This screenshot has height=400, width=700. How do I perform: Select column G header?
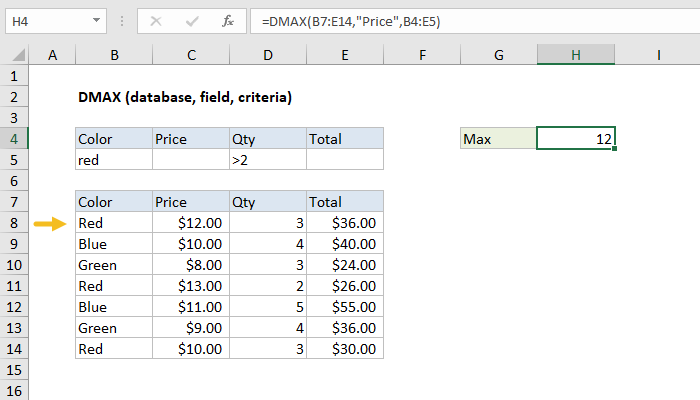499,55
